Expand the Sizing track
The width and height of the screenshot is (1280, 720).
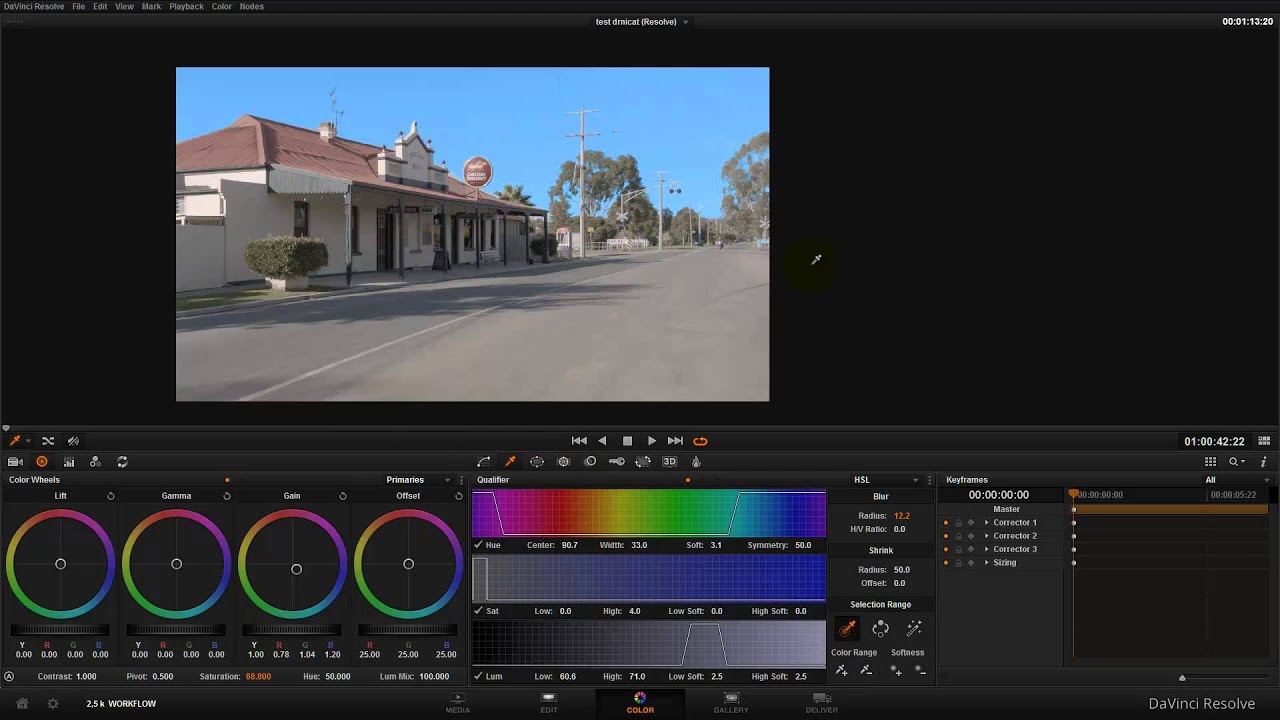coord(986,563)
